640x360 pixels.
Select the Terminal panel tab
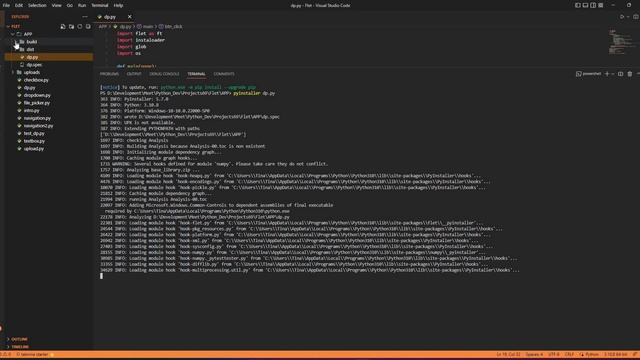[x=196, y=74]
